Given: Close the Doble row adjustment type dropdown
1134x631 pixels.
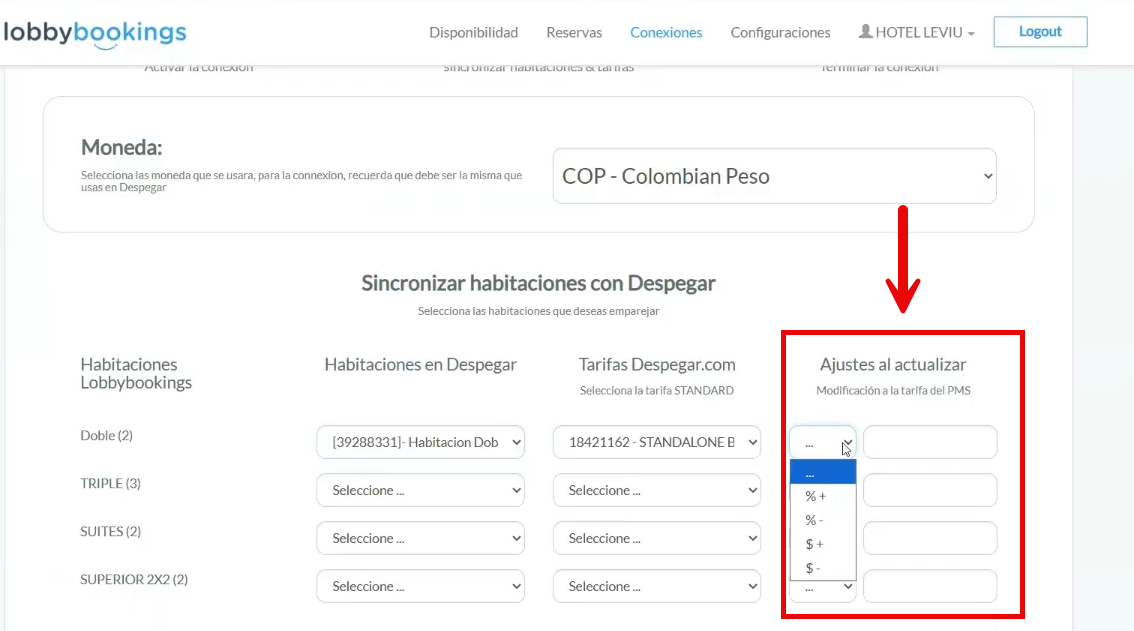Looking at the screenshot, I should point(822,442).
